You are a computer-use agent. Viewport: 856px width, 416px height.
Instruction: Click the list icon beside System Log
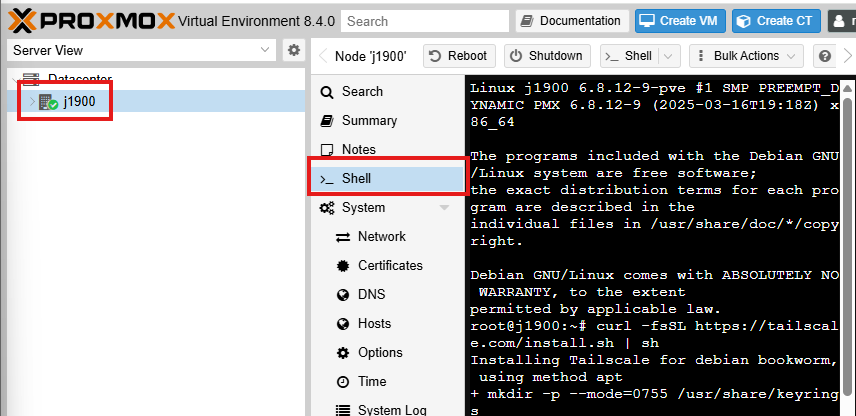[x=343, y=410]
